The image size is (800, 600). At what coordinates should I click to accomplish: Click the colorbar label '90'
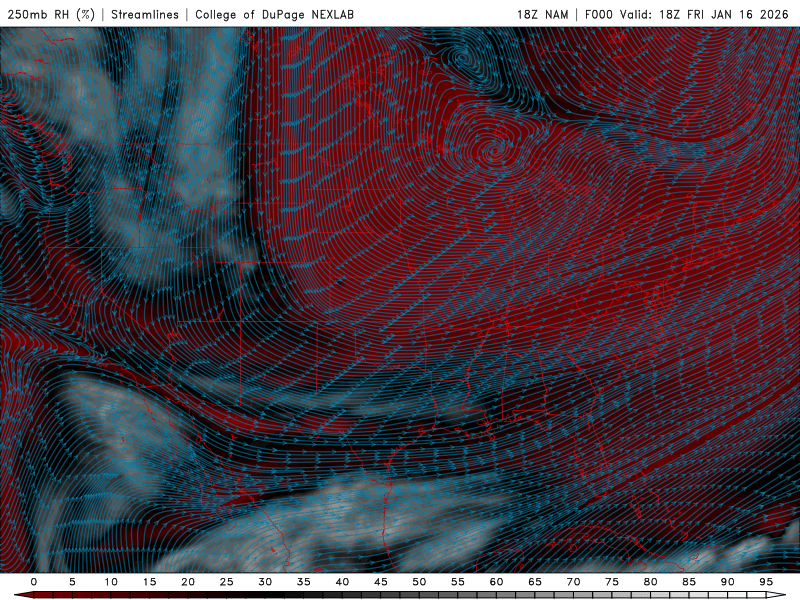[x=727, y=582]
